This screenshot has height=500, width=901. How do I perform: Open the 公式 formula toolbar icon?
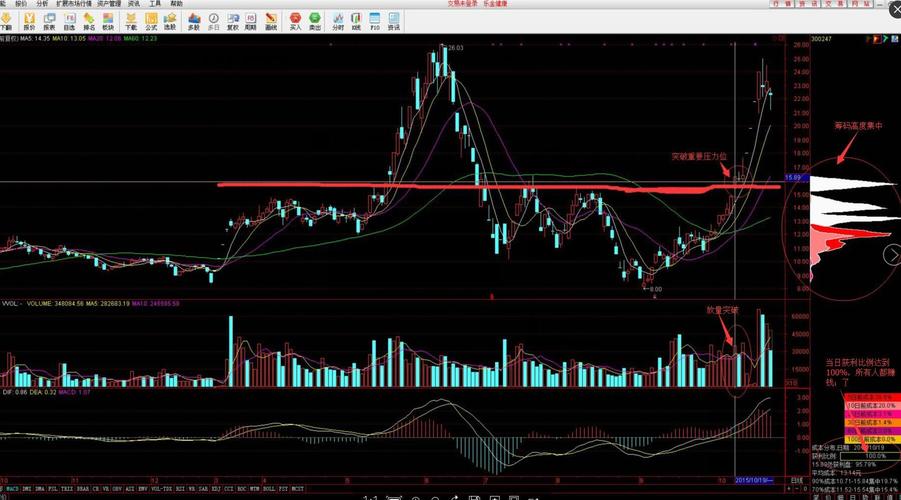point(151,22)
